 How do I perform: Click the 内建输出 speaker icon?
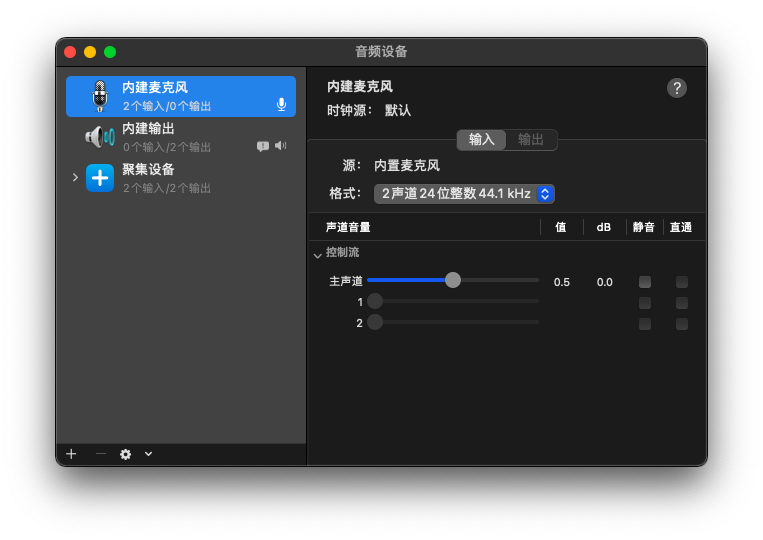coord(99,137)
